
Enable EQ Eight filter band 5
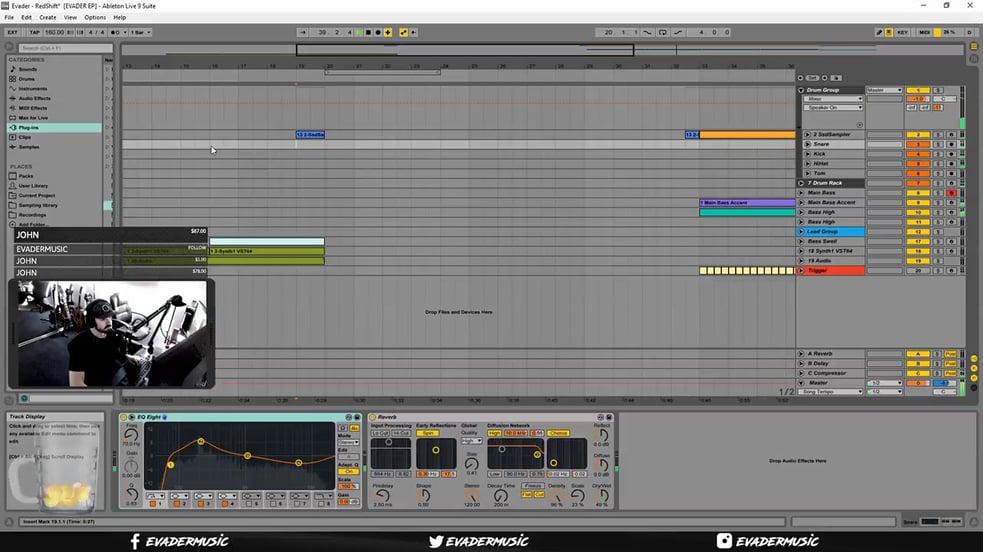pyautogui.click(x=249, y=504)
